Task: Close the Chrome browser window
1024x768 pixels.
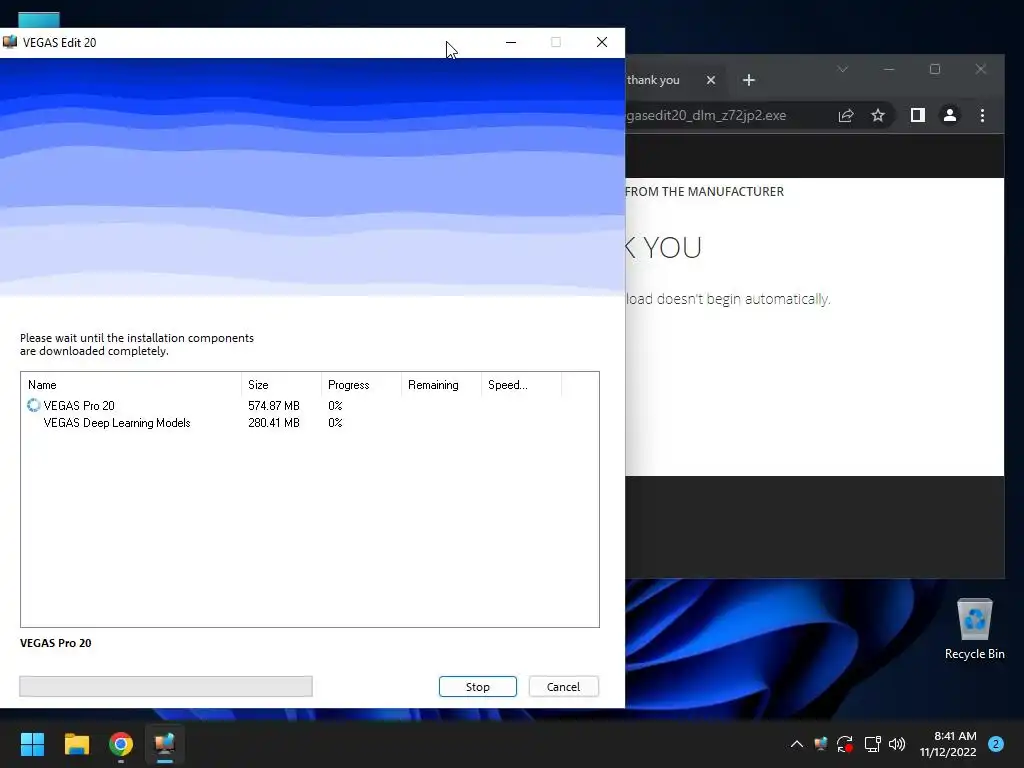Action: click(x=980, y=69)
